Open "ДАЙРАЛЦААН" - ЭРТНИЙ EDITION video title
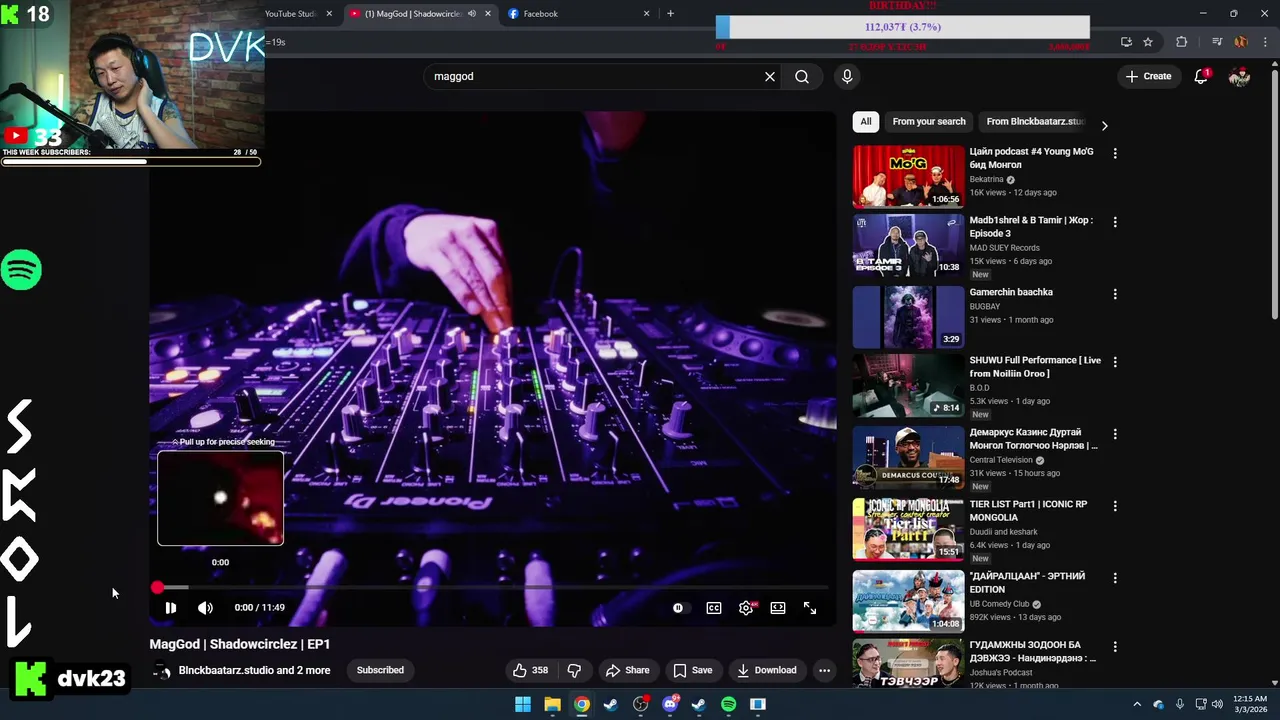Image resolution: width=1280 pixels, height=720 pixels. pos(1027,583)
